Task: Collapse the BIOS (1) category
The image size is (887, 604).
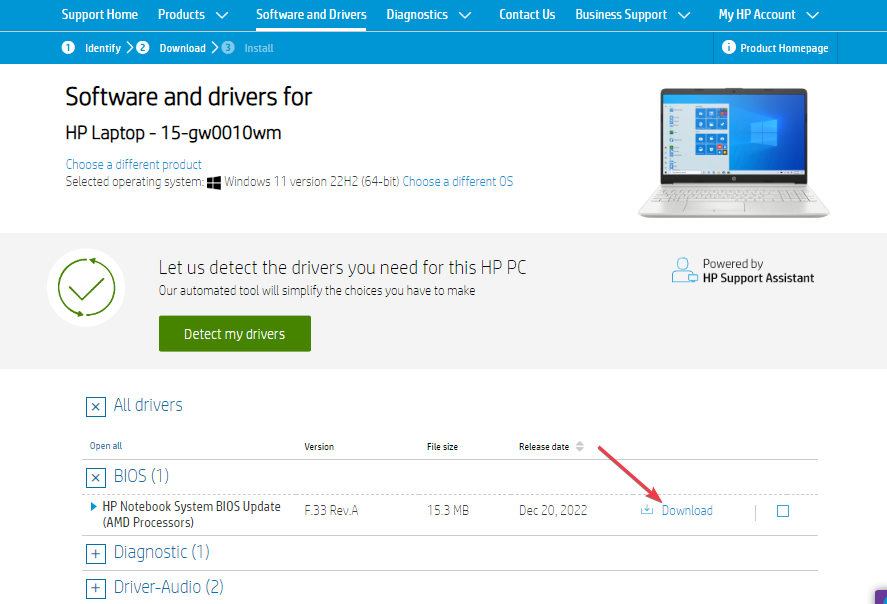Action: tap(96, 478)
